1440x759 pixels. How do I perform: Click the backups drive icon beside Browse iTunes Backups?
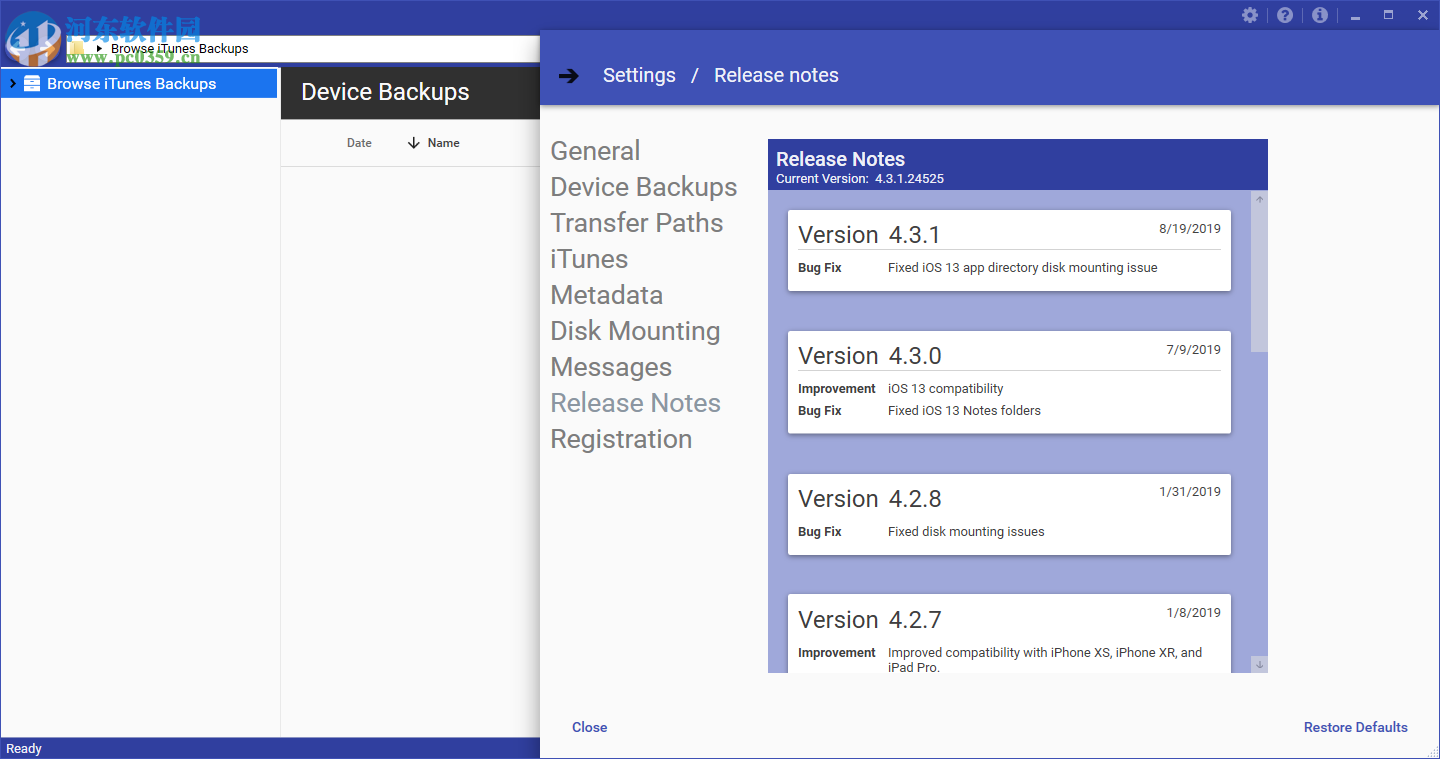[x=31, y=83]
